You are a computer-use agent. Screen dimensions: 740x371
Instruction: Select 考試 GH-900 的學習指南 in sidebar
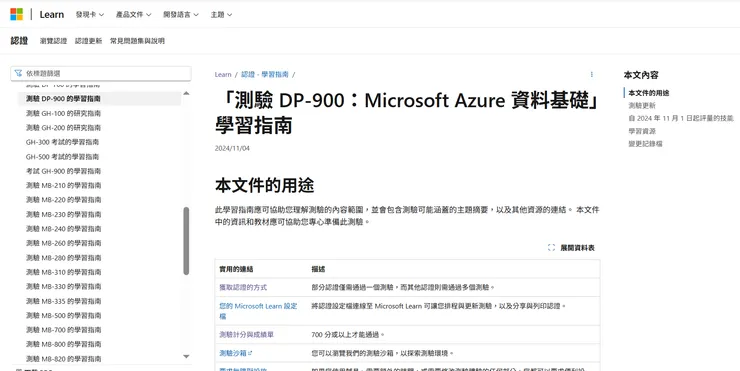(x=63, y=171)
